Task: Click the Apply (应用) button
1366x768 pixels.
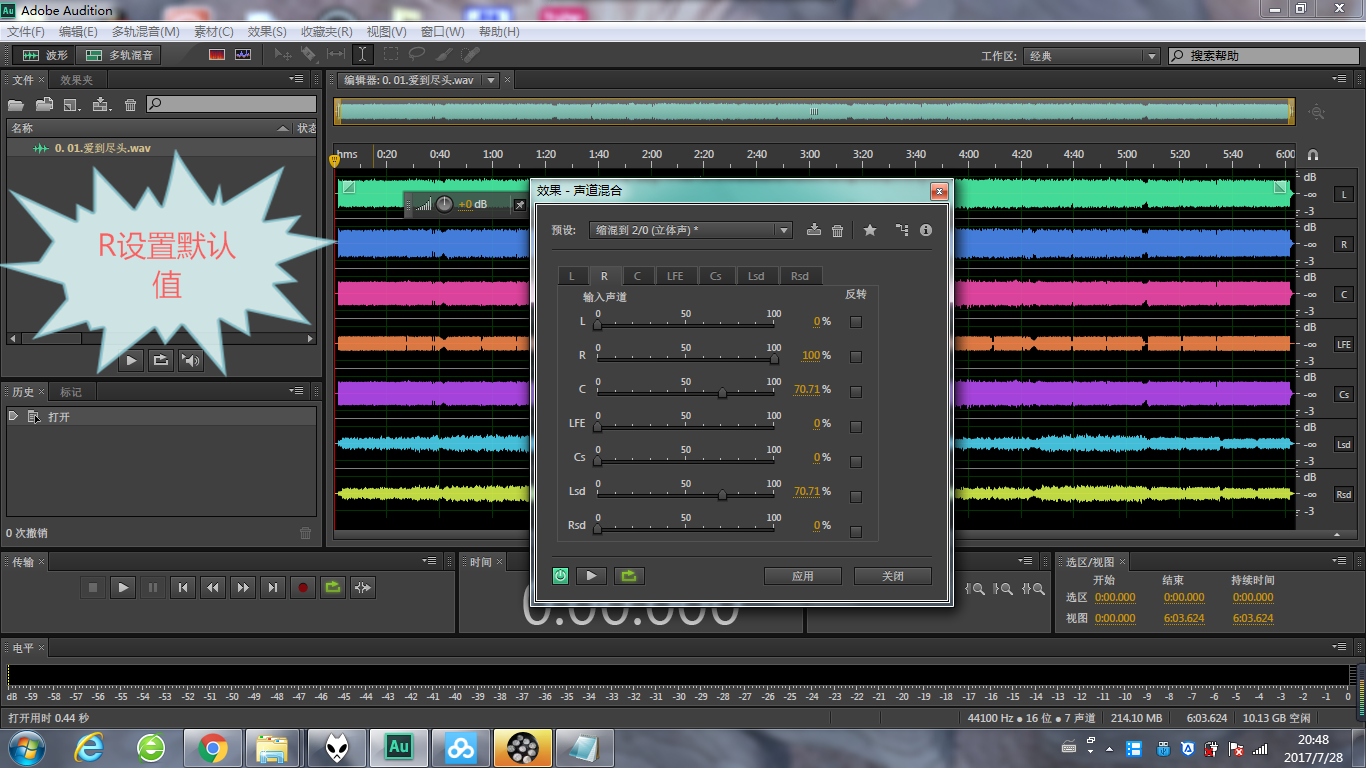Action: click(x=803, y=576)
